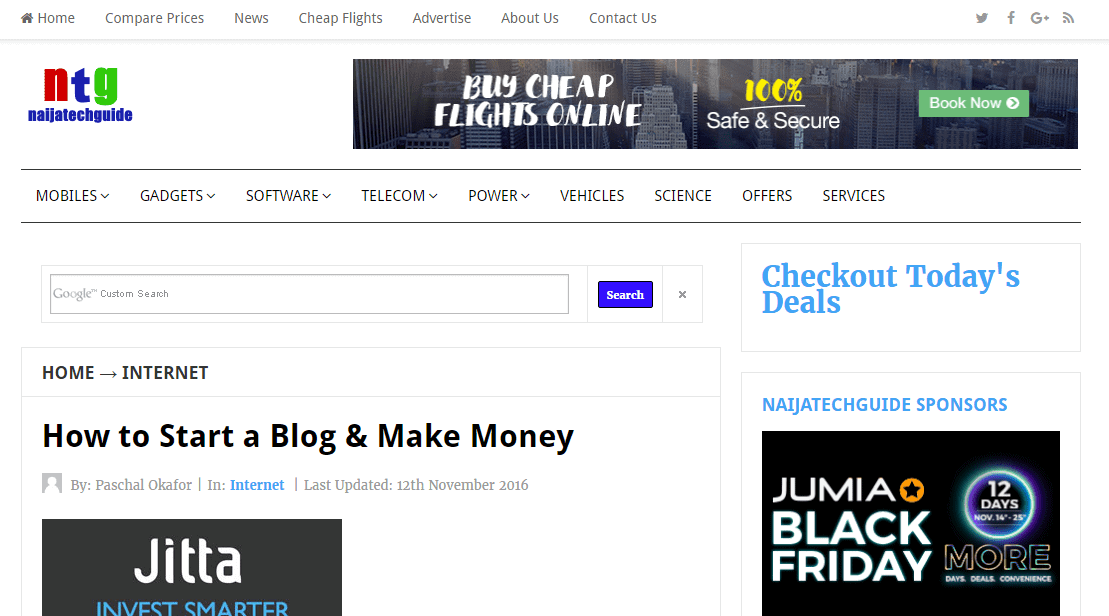Click the Book Now button in banner
The height and width of the screenshot is (616, 1109).
[973, 103]
